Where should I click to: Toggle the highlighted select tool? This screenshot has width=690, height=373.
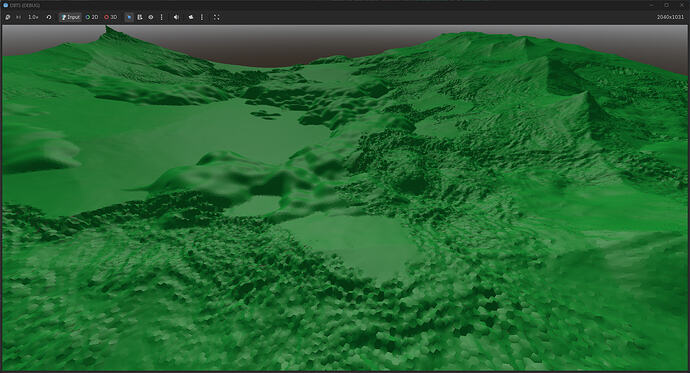point(129,17)
